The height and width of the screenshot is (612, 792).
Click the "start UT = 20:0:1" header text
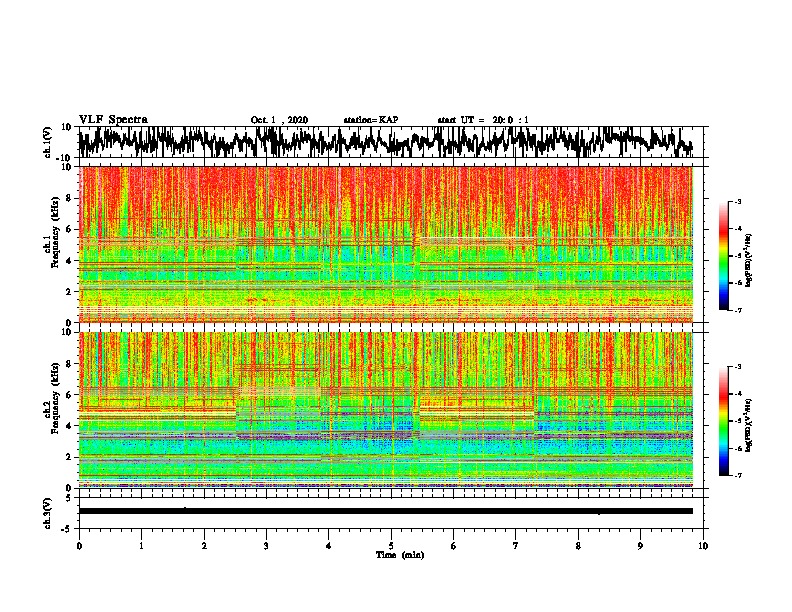tap(483, 120)
